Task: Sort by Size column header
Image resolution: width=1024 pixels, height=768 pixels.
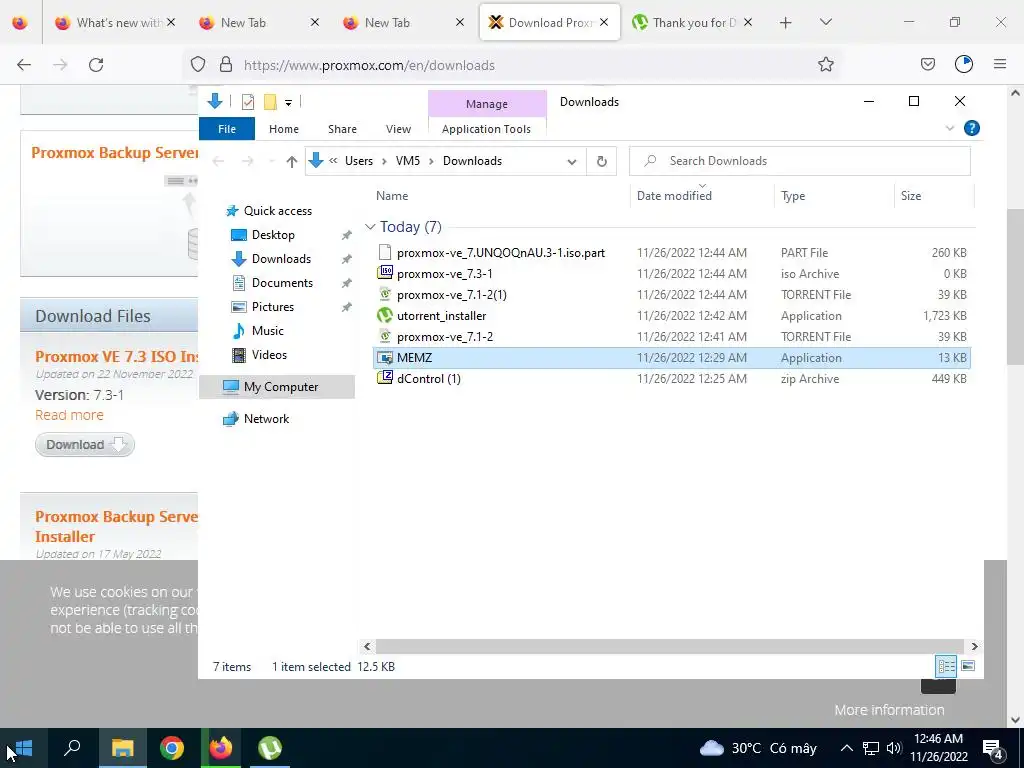Action: [x=934, y=196]
